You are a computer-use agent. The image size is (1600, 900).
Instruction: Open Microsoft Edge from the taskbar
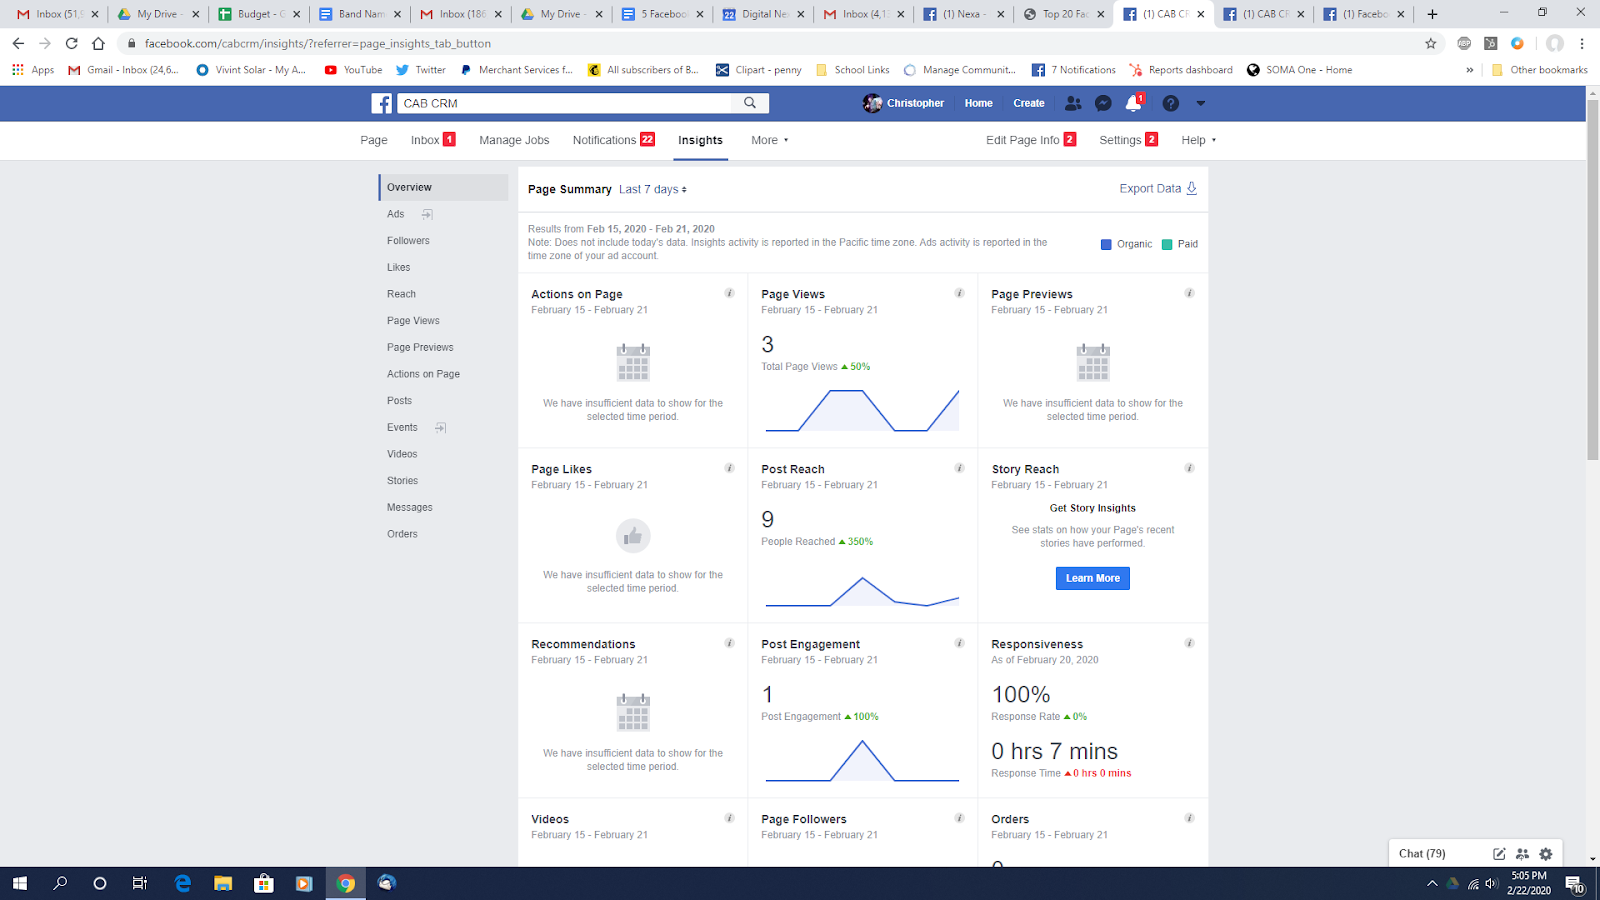(183, 883)
